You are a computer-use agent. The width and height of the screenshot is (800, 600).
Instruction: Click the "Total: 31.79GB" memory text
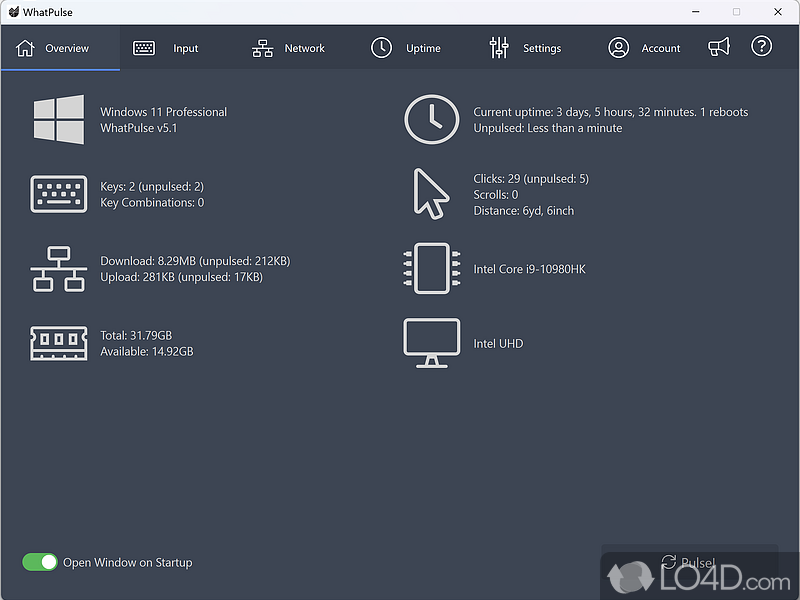coord(136,335)
